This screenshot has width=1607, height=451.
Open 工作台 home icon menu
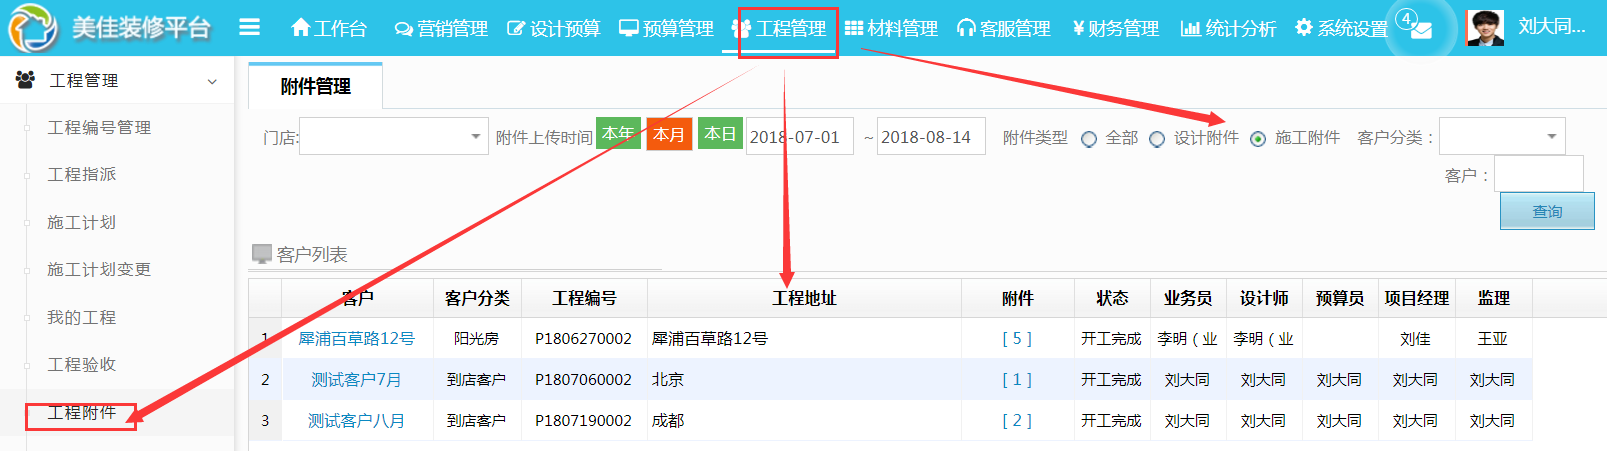click(328, 28)
